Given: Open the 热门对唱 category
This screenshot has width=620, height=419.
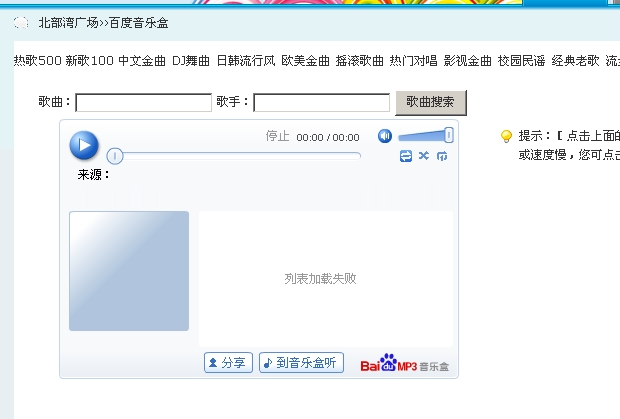Looking at the screenshot, I should point(413,61).
